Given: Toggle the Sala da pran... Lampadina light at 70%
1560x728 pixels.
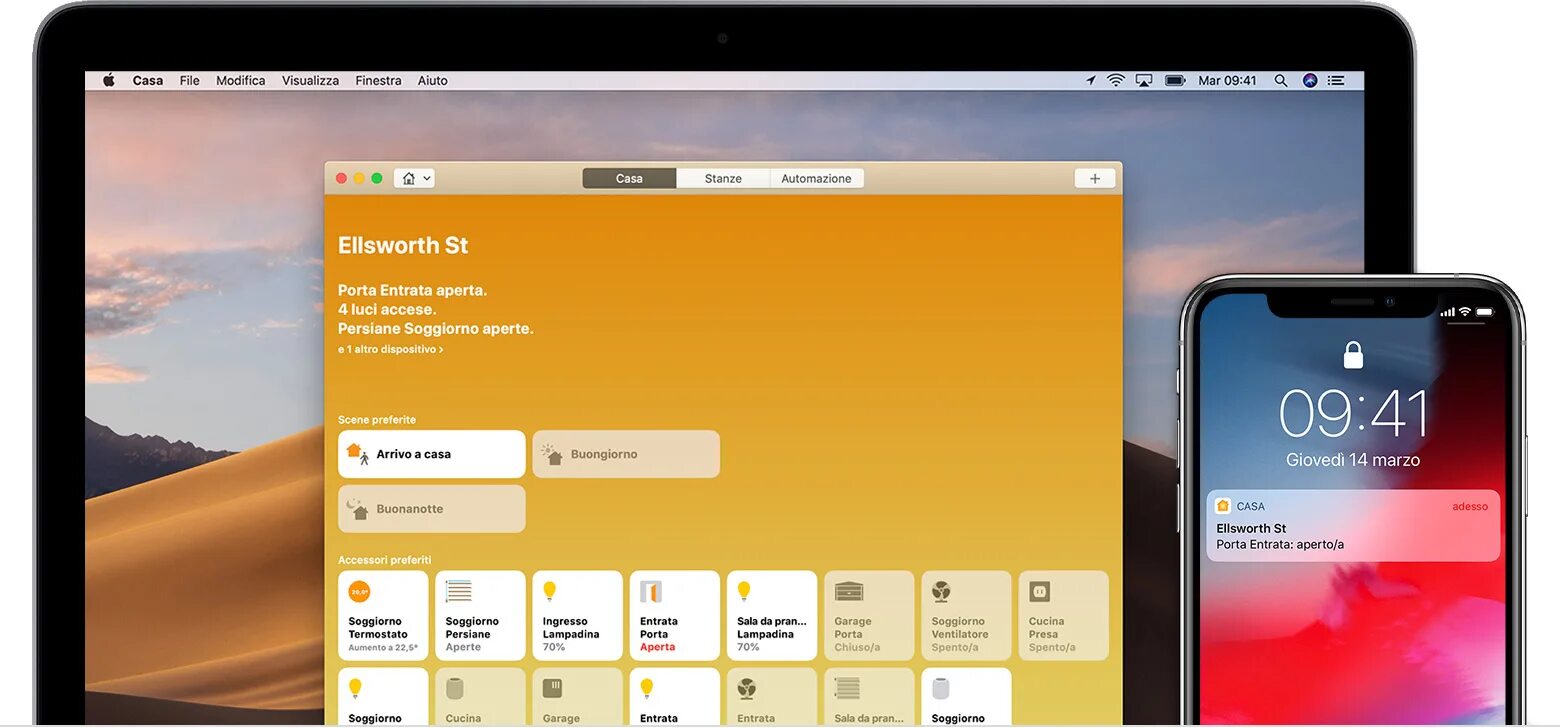Looking at the screenshot, I should point(772,615).
